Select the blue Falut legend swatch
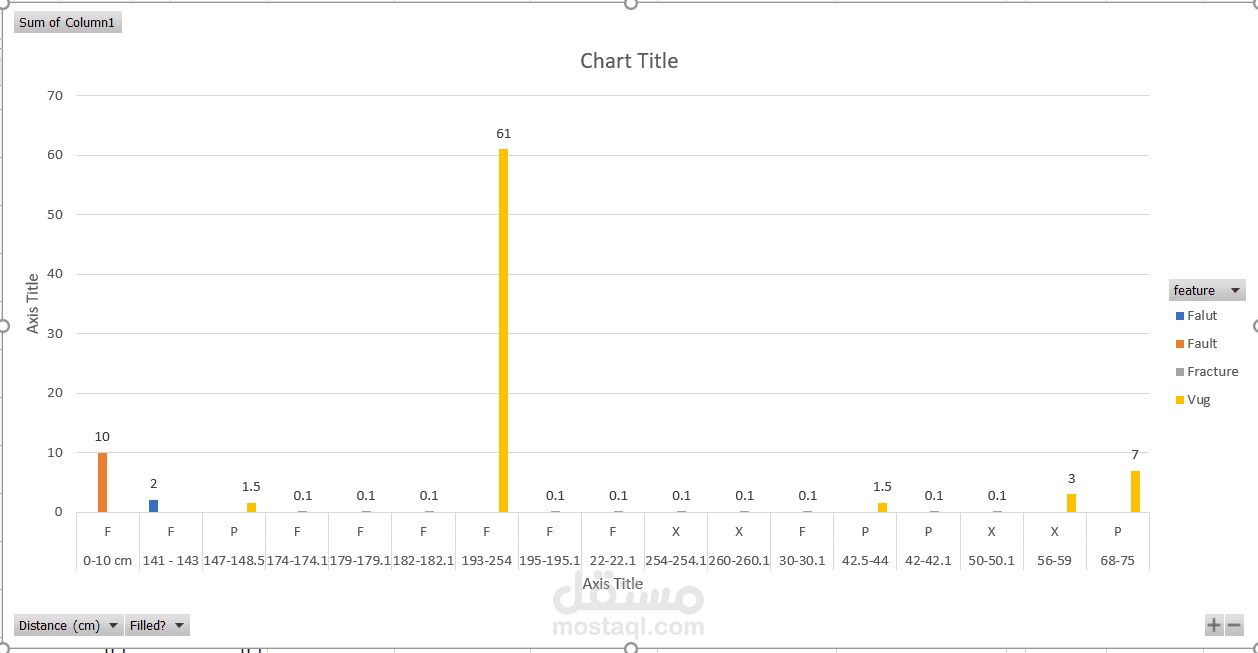 point(1180,316)
